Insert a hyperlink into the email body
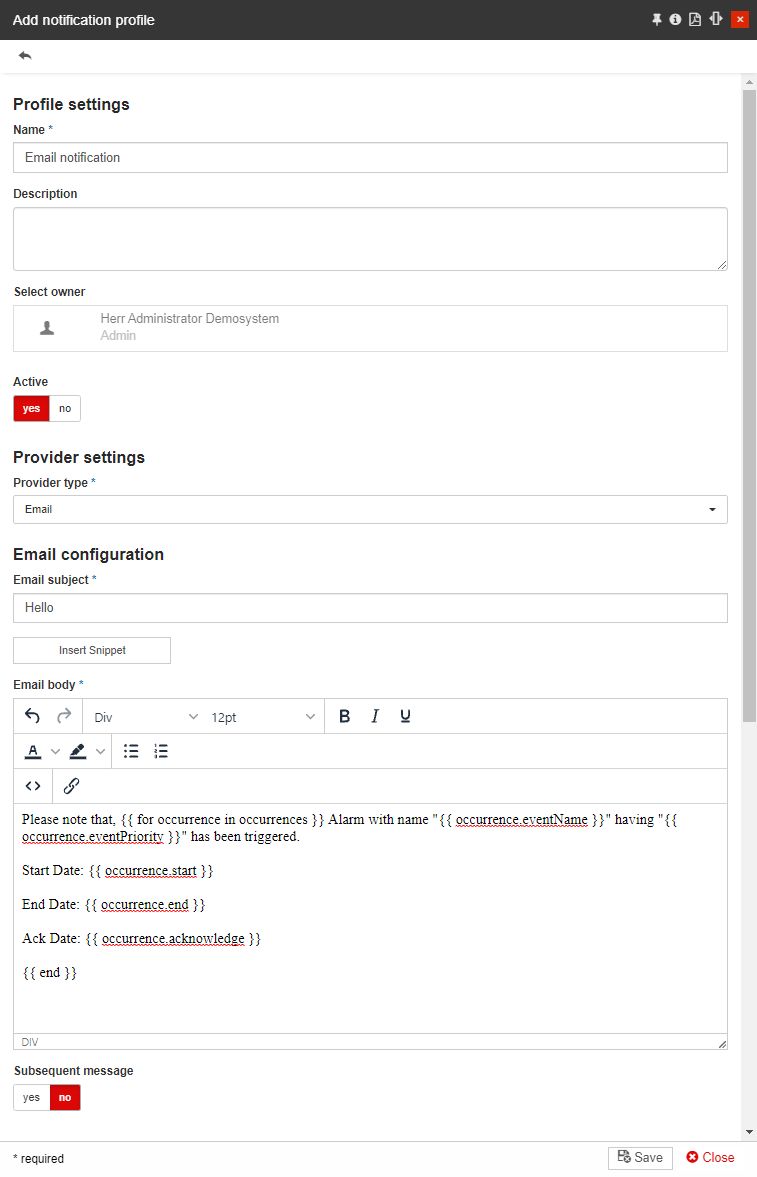 pos(71,785)
